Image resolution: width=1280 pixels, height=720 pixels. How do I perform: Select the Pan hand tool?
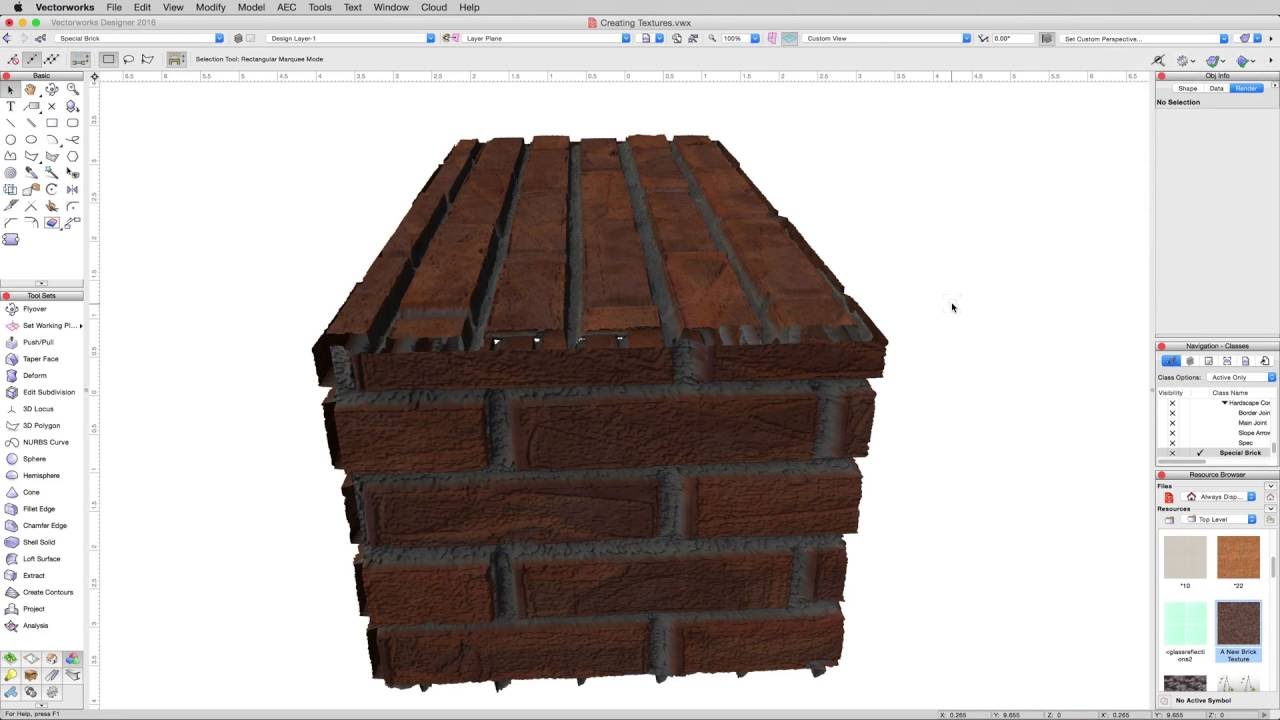pos(31,89)
